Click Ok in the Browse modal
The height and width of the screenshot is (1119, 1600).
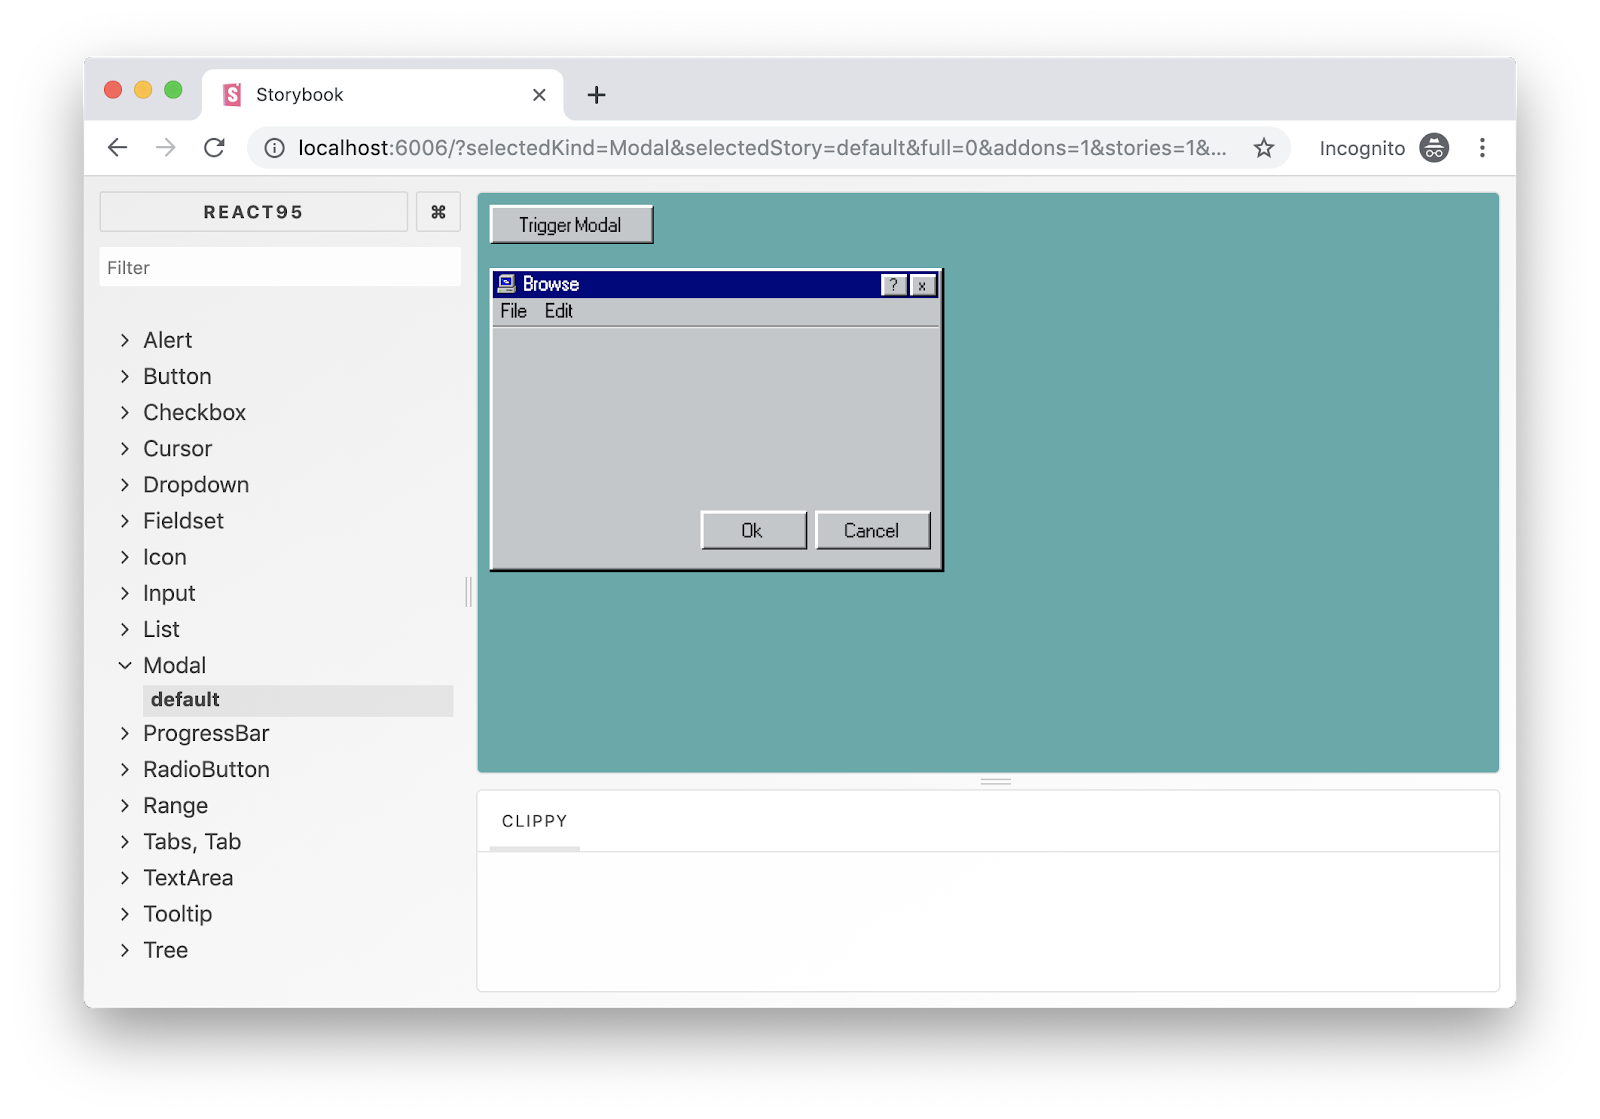(753, 530)
